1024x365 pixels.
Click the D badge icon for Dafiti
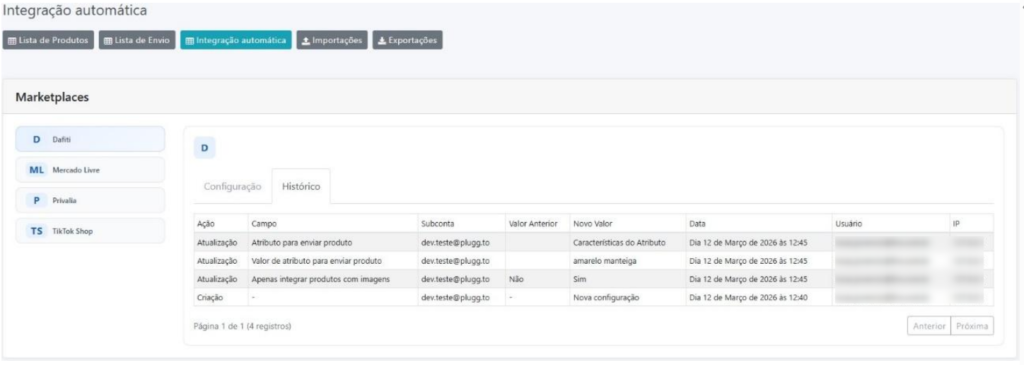[x=37, y=139]
